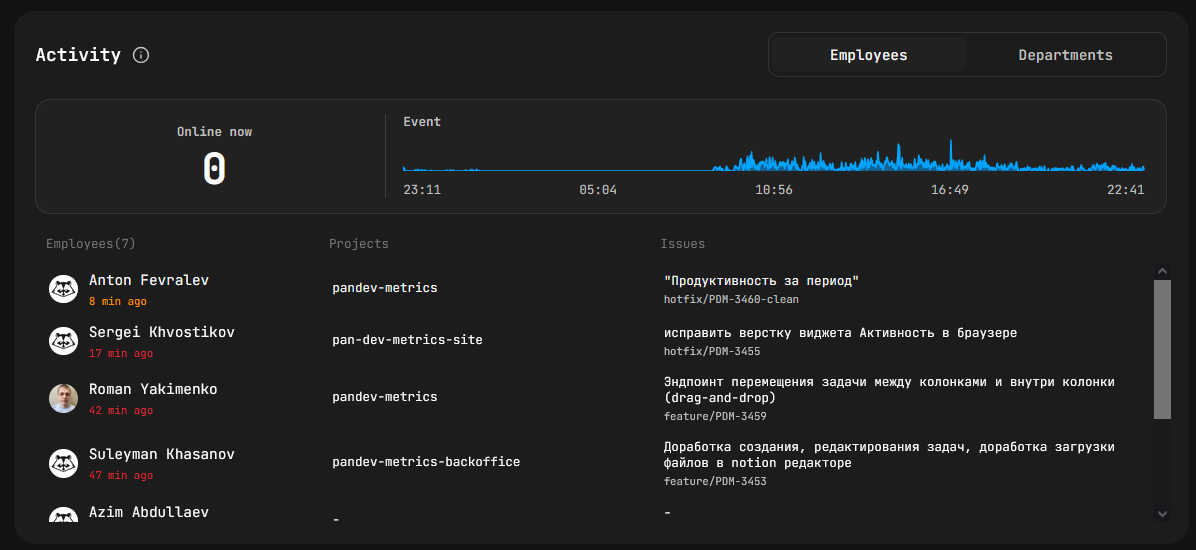Click the employee list scrollbar thumb
This screenshot has height=550, width=1196.
point(1162,348)
